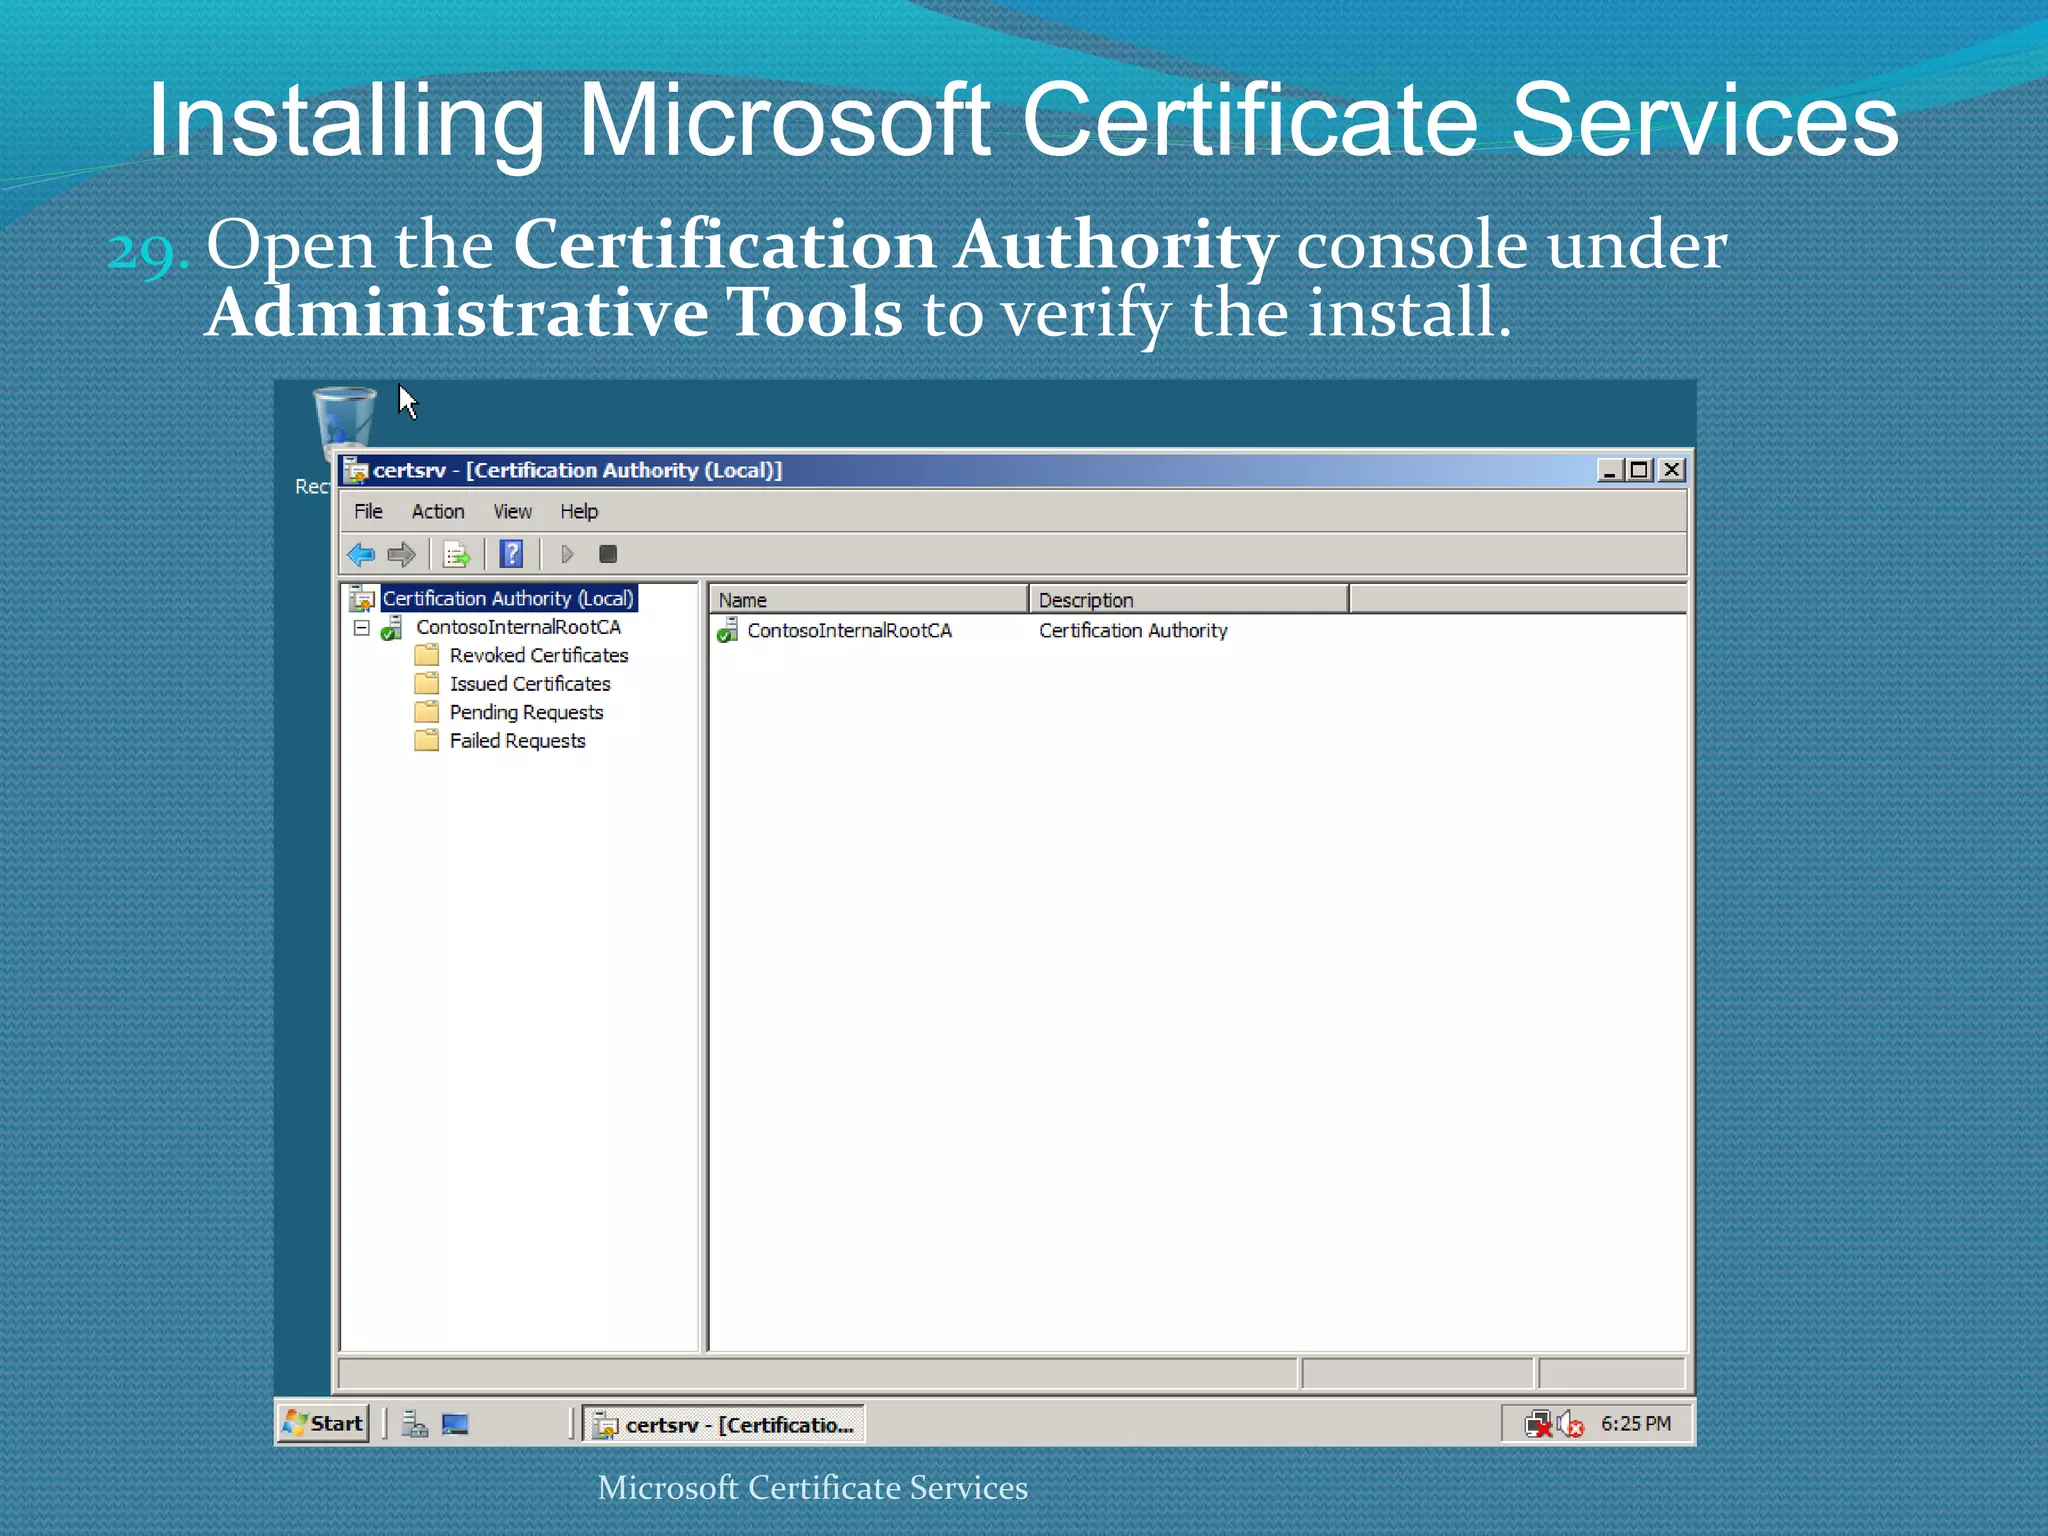Select ContosoInternalRootCA label in tree

[519, 627]
